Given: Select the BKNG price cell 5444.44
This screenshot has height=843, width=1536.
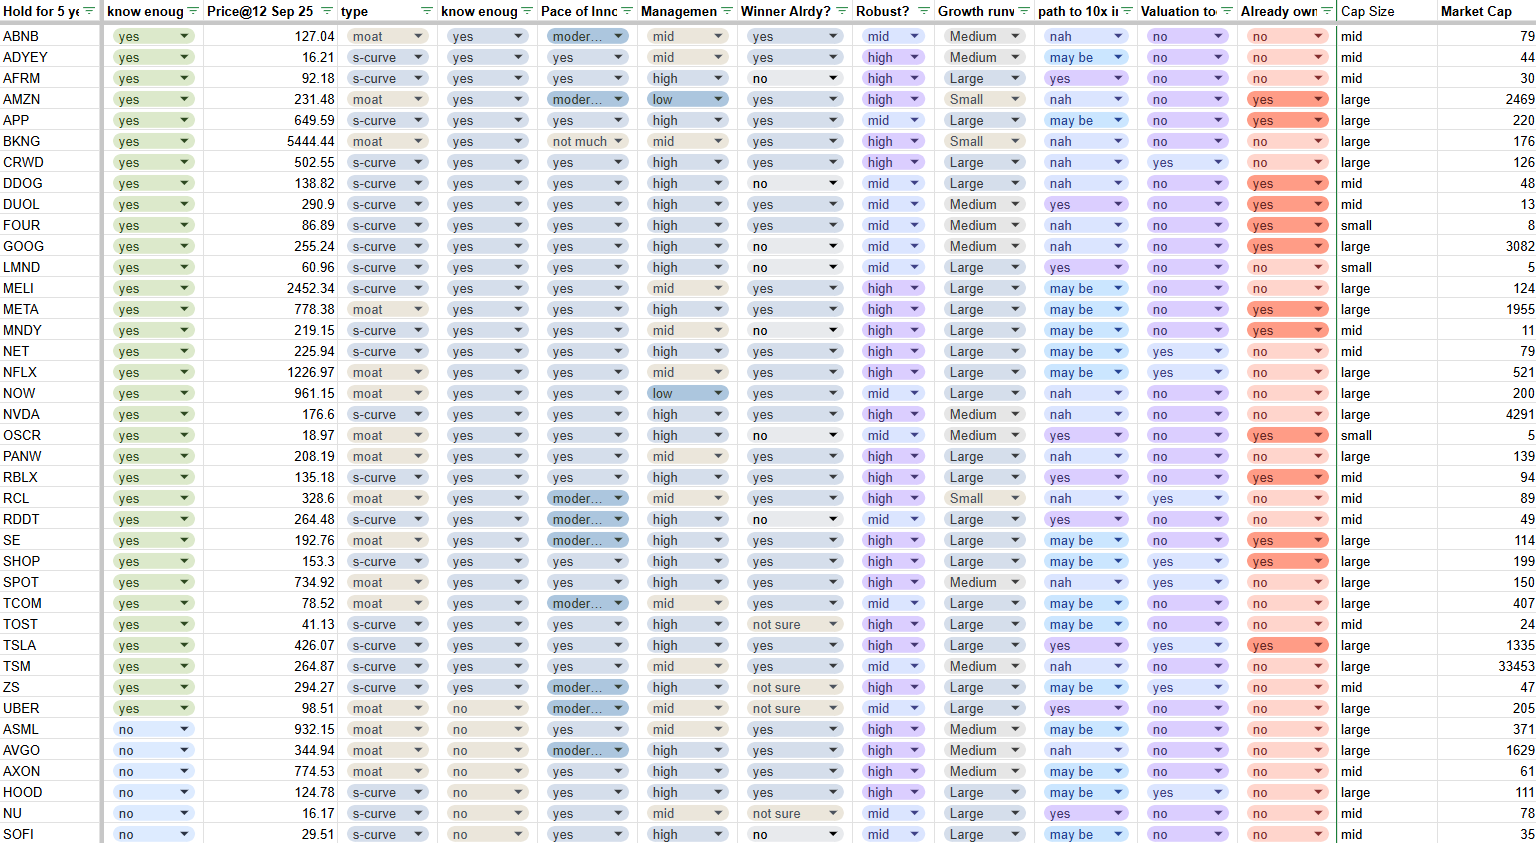Looking at the screenshot, I should click(x=270, y=141).
